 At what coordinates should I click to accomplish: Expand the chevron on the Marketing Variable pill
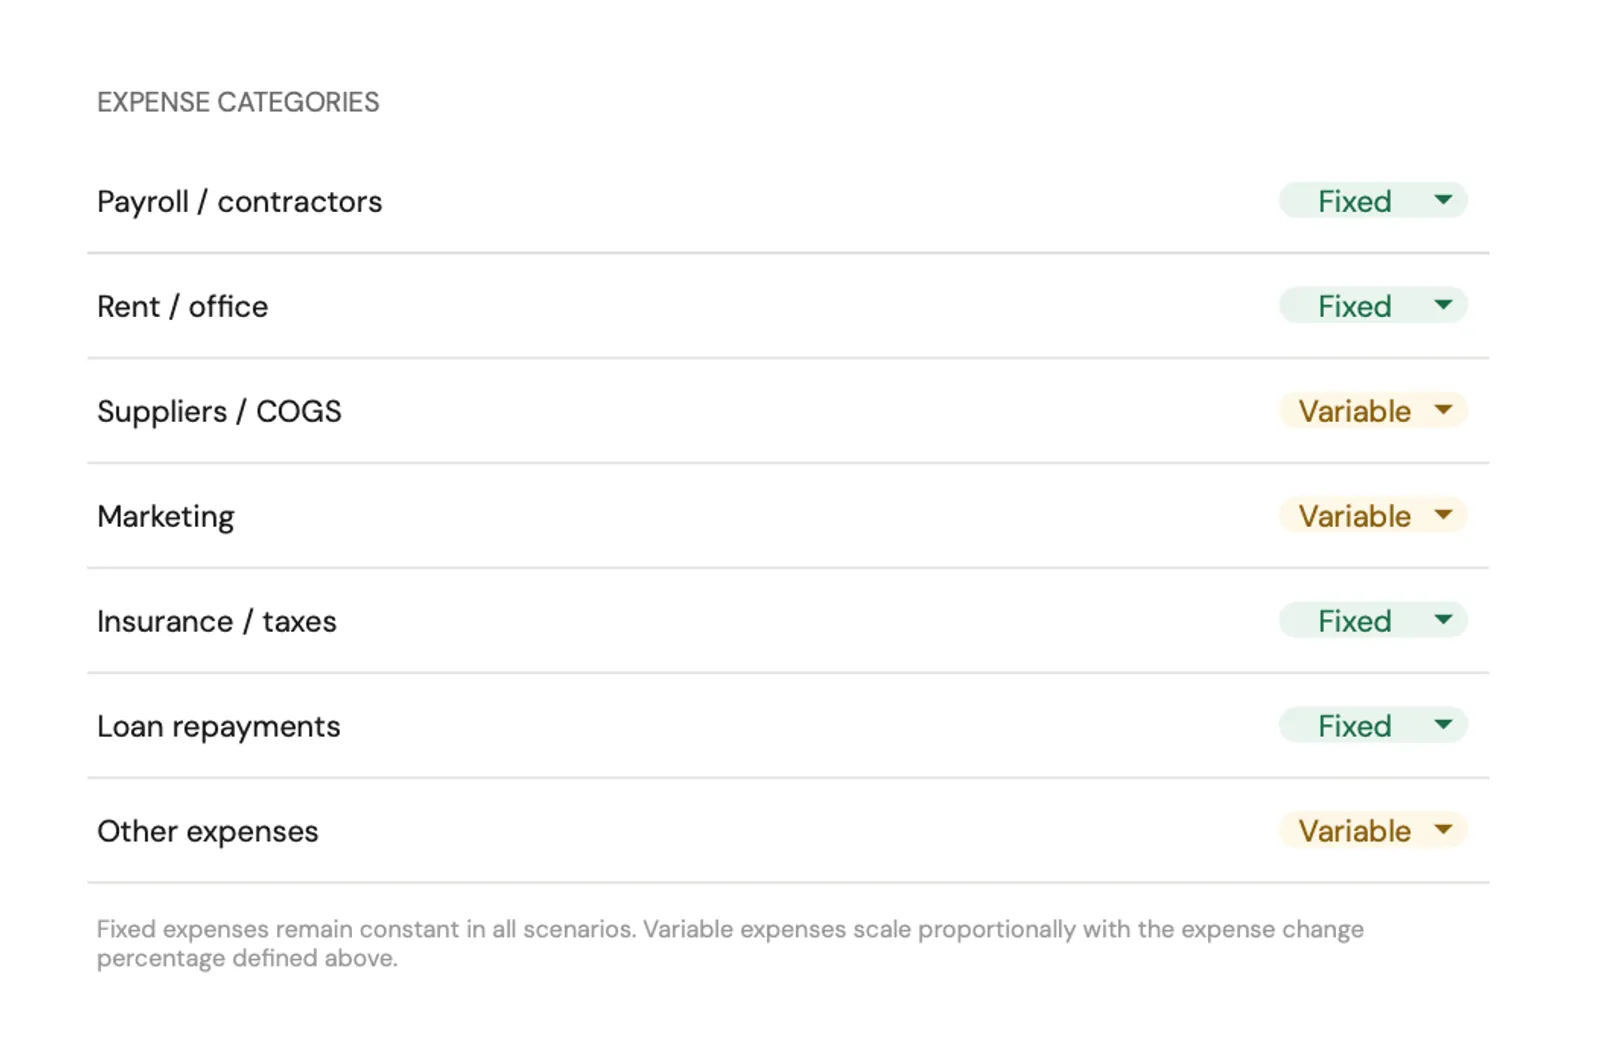point(1443,516)
